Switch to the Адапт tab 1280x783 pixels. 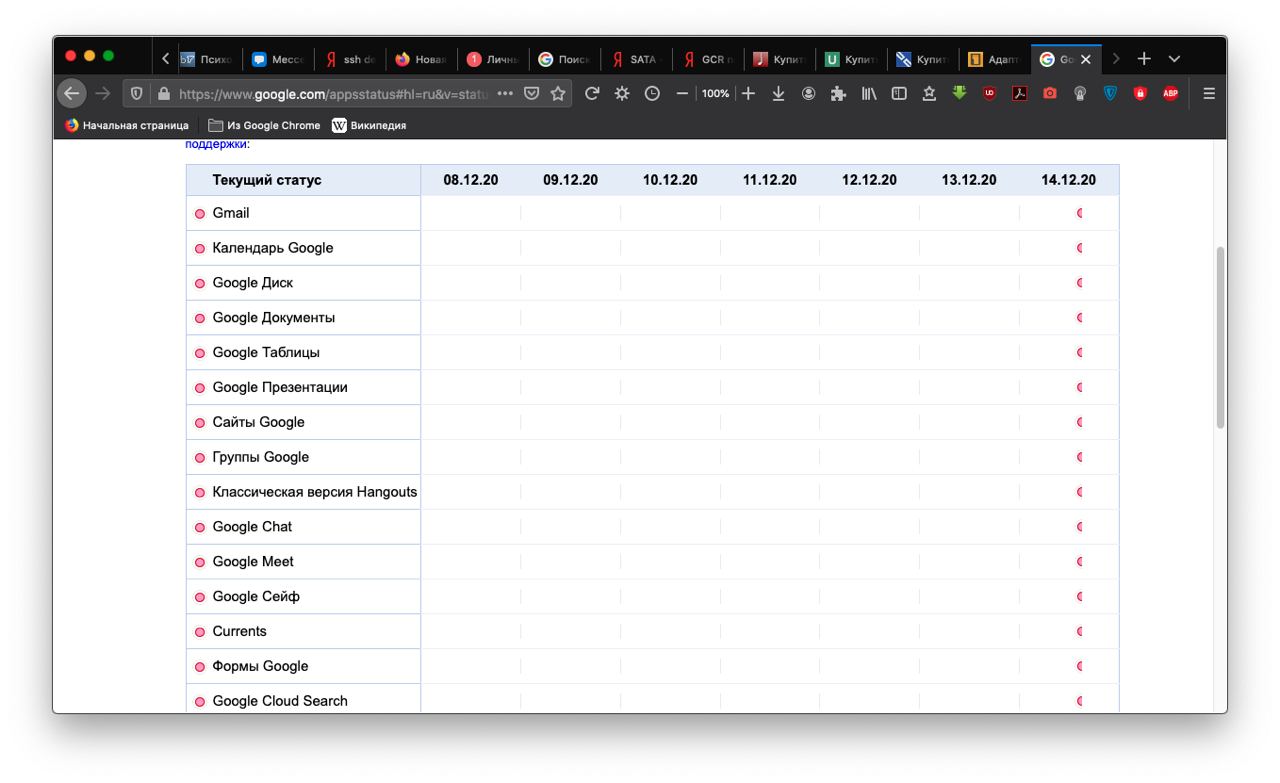994,60
